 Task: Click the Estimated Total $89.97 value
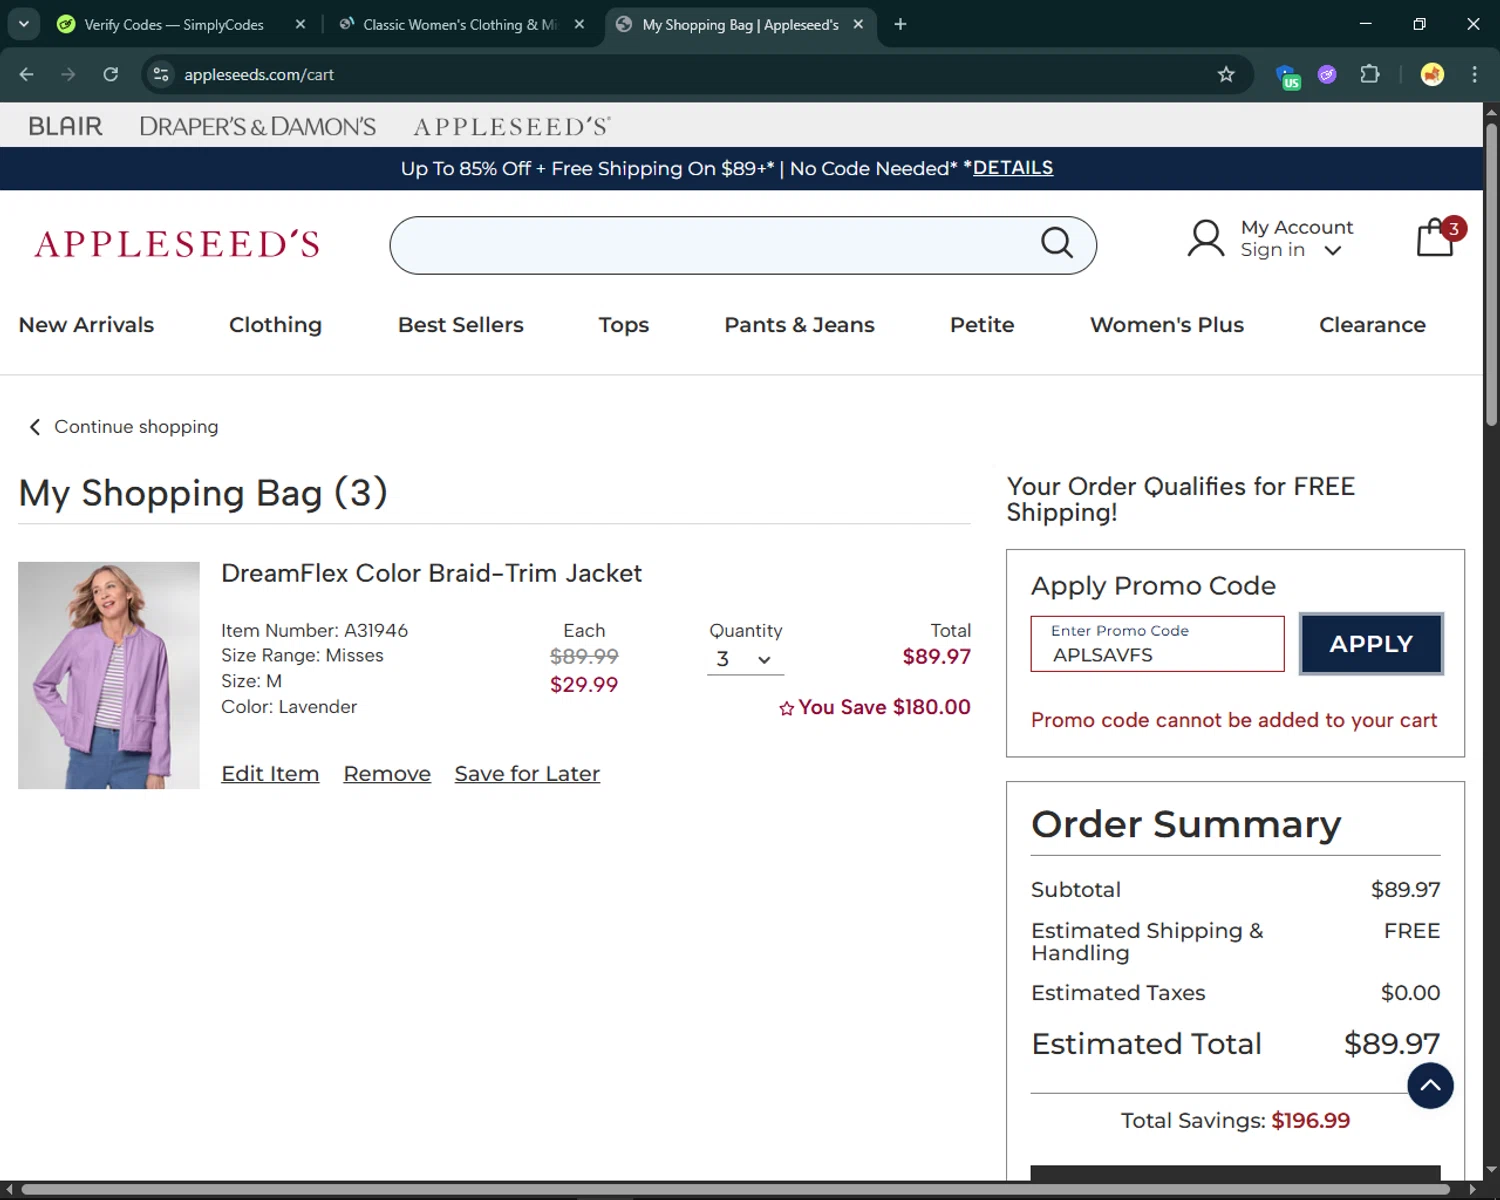[x=1391, y=1044]
